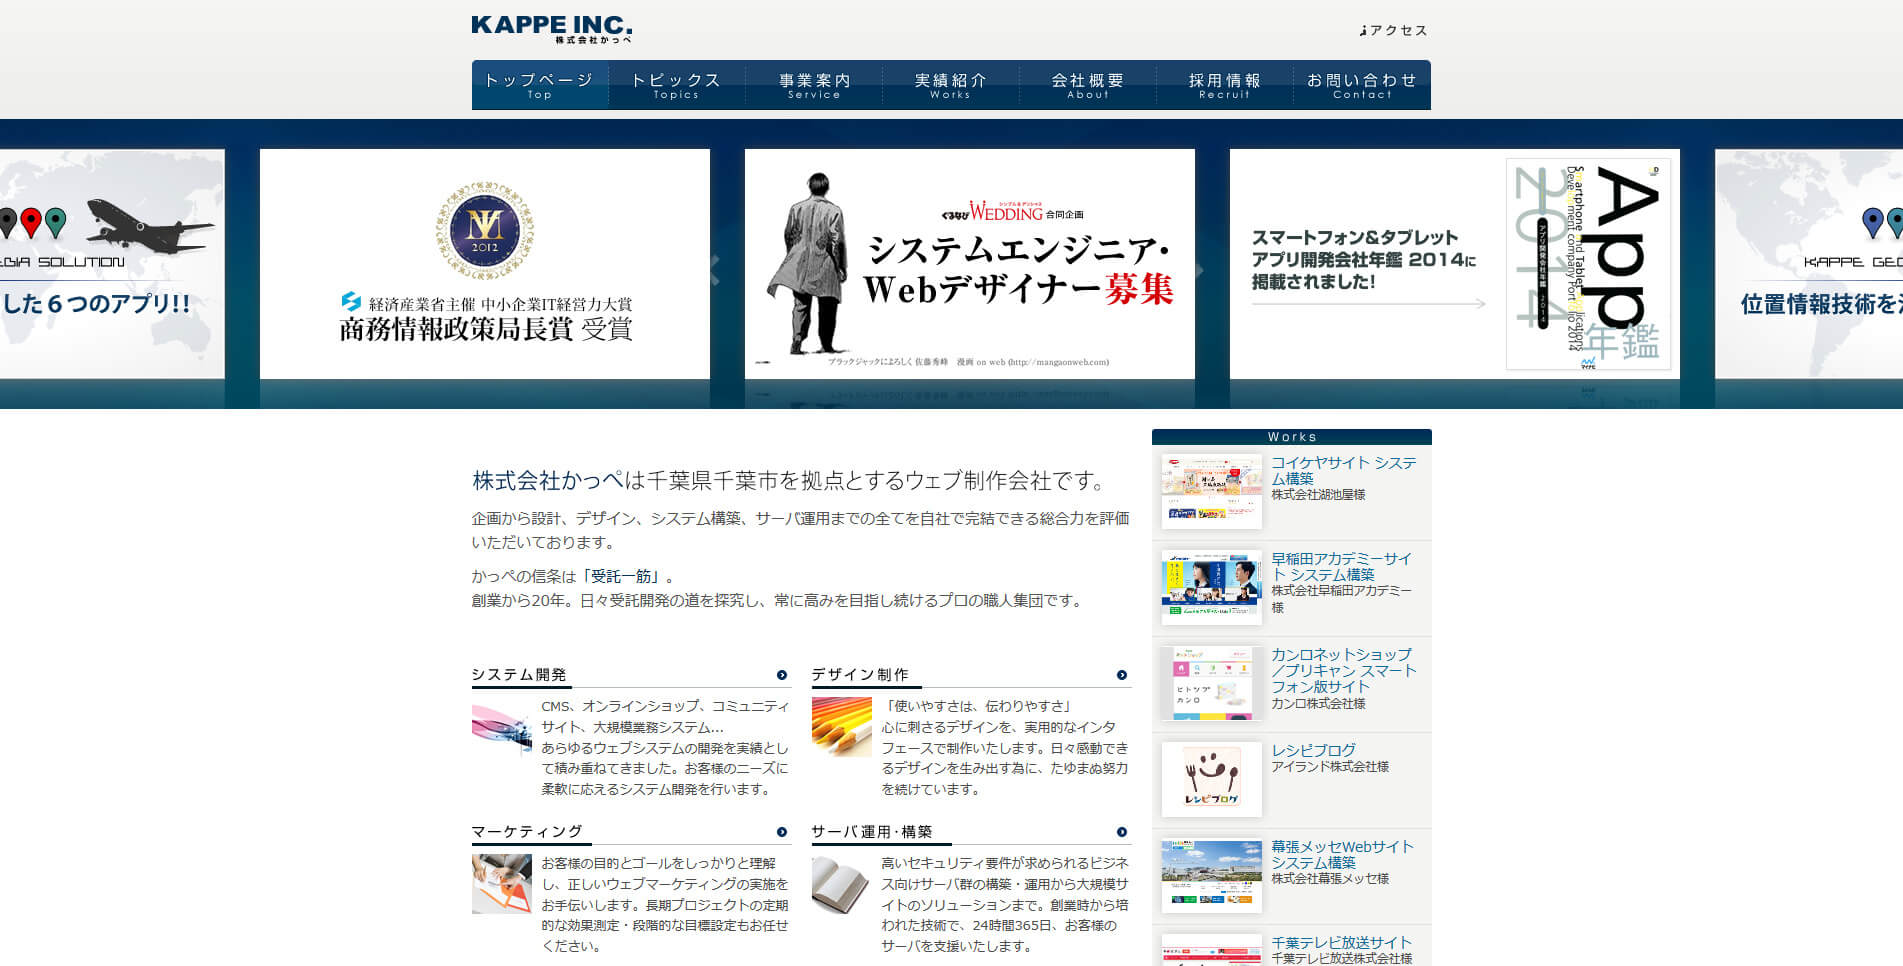Click the open book server image
The image size is (1903, 966).
[x=842, y=884]
